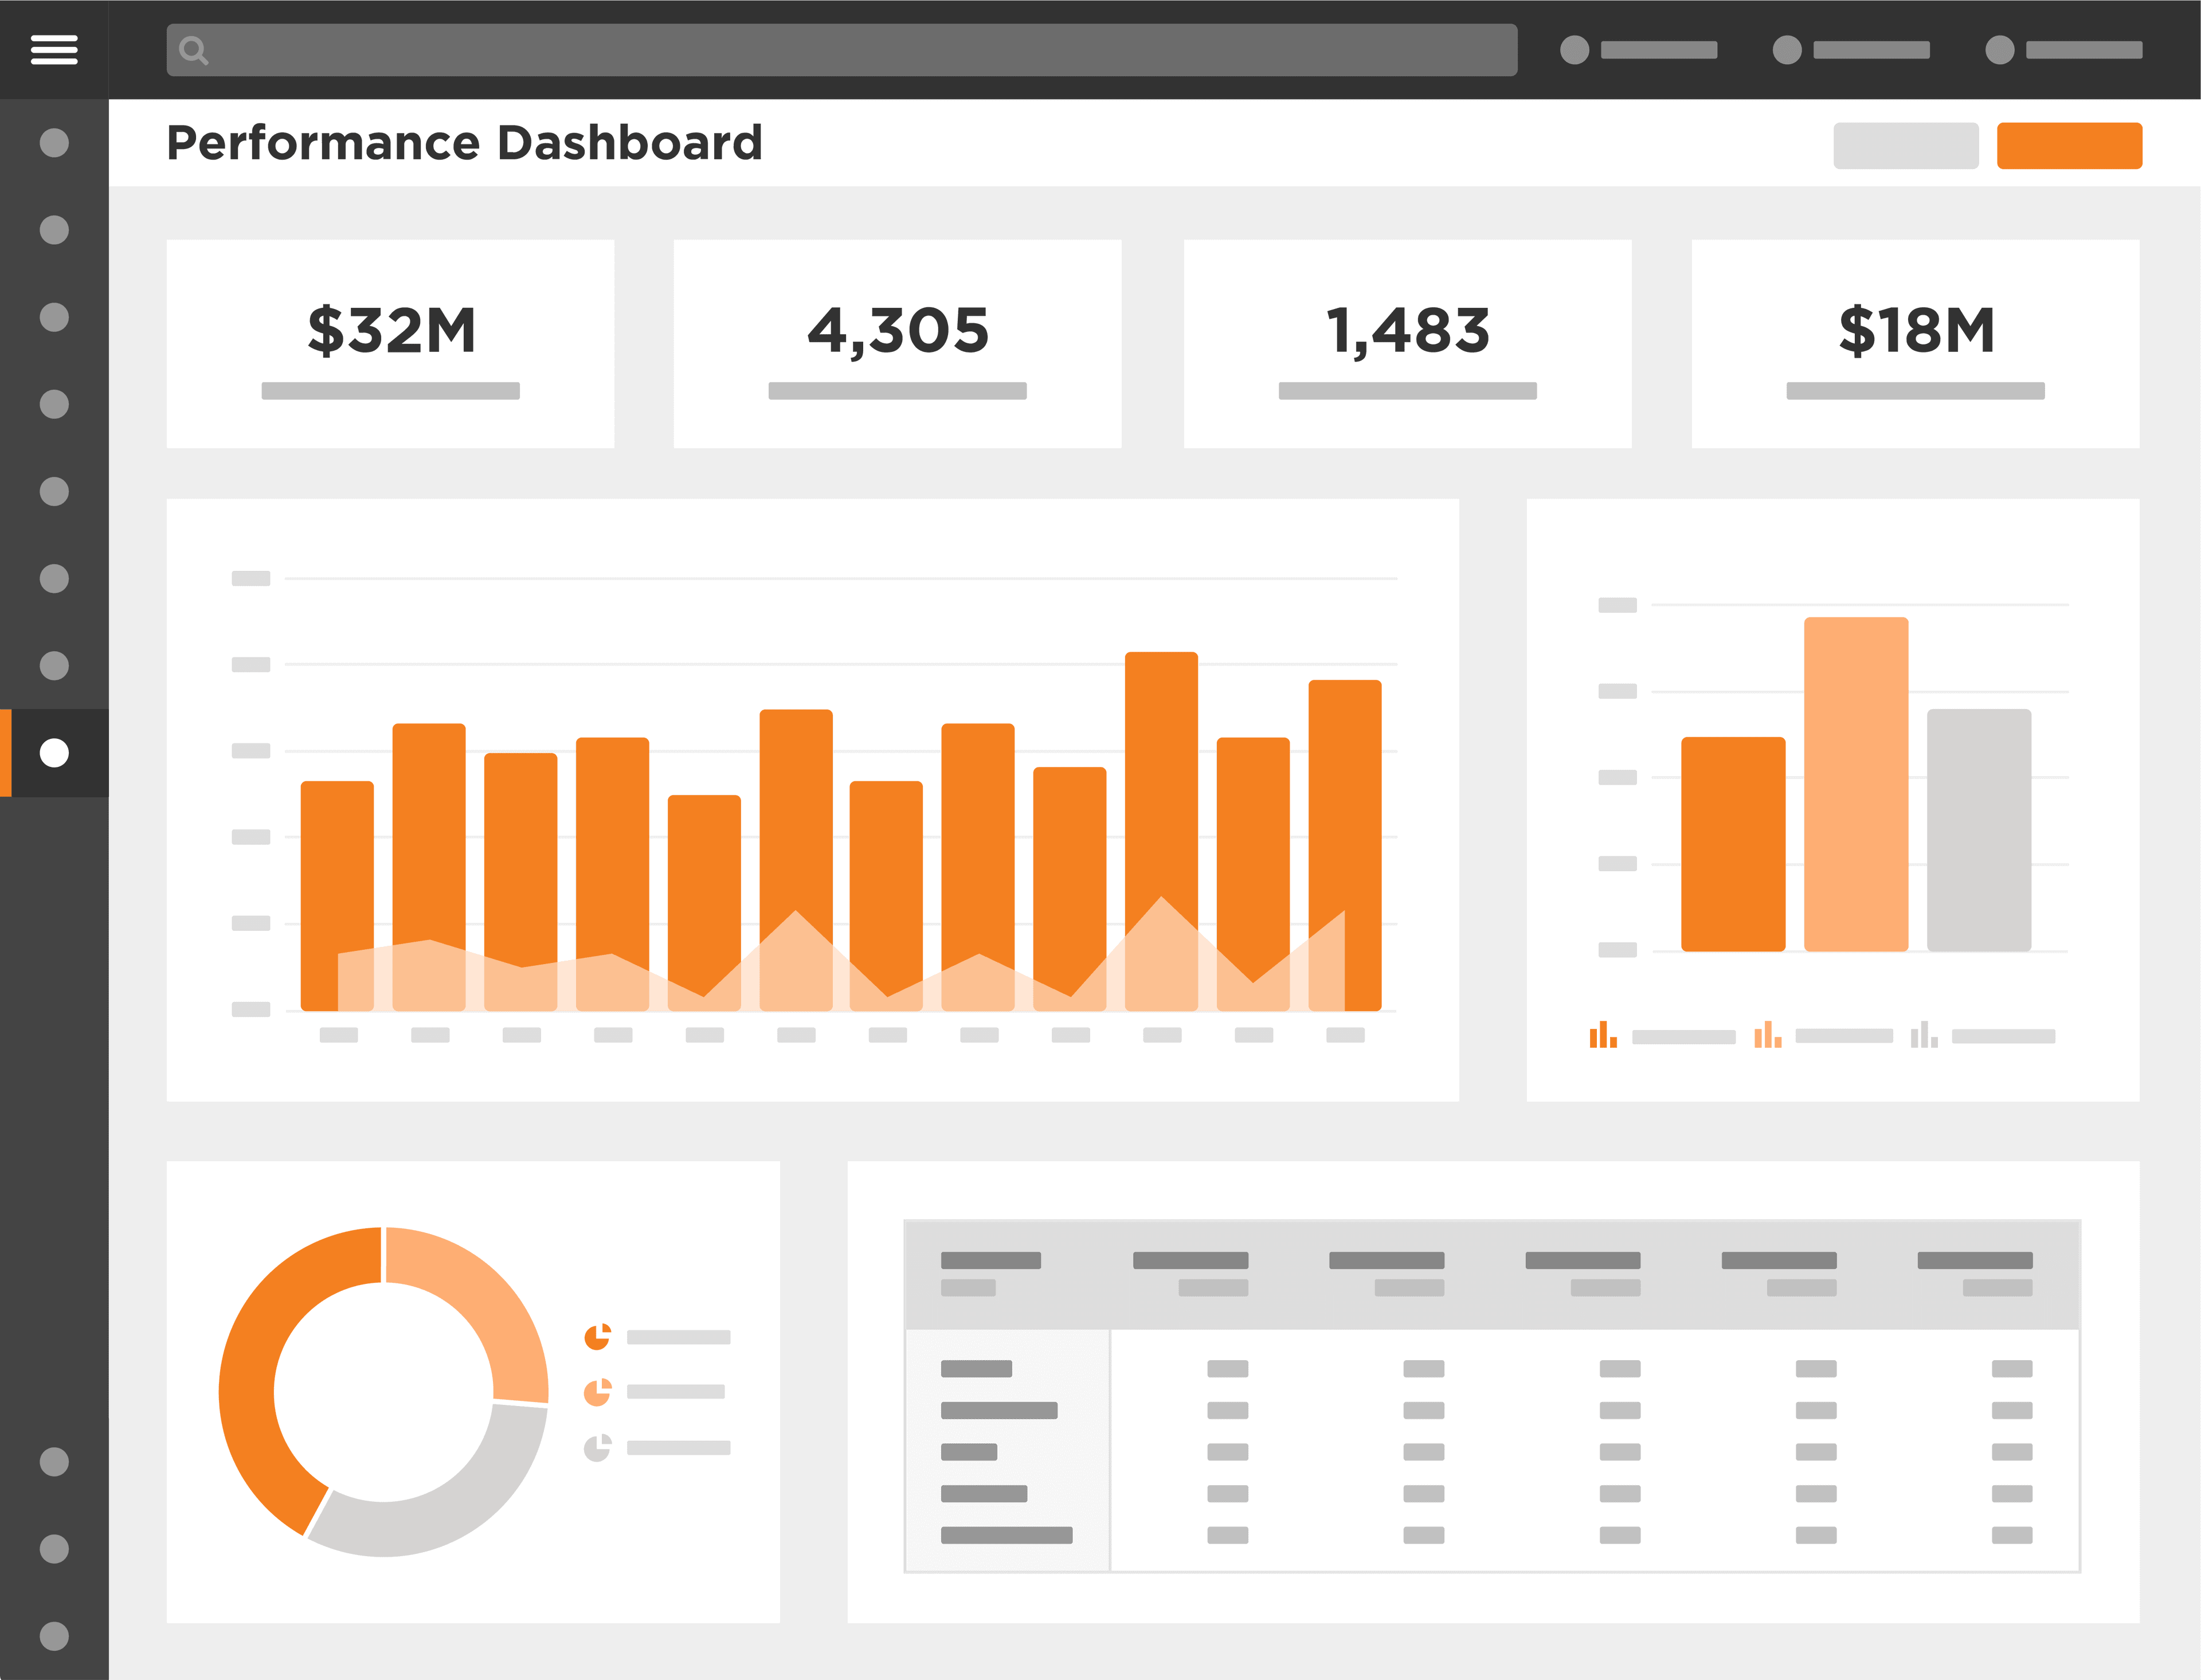The image size is (2201, 1680).
Task: Click the orange button beside the Performance Dashboard title
Action: (x=2069, y=146)
